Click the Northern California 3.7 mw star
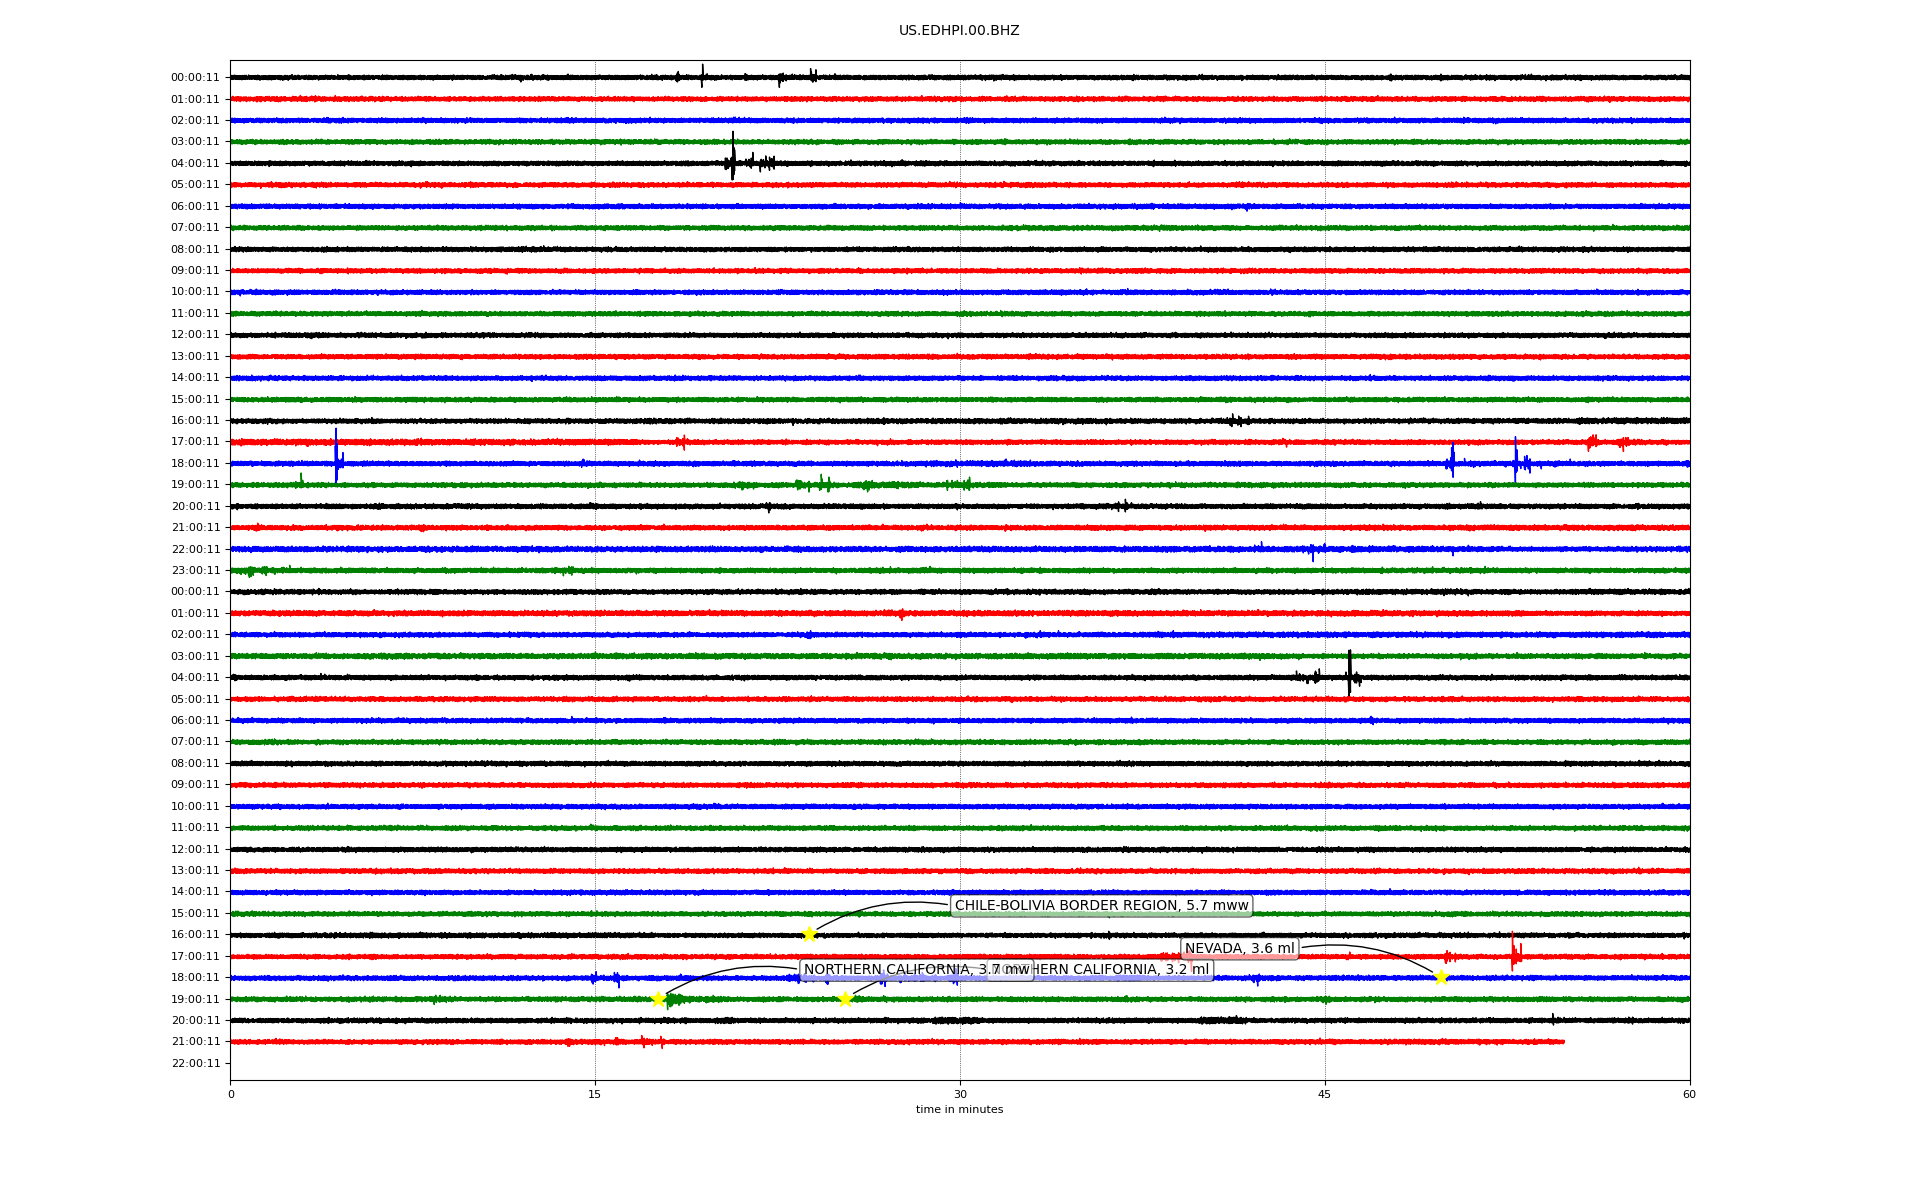Viewport: 1920px width, 1200px height. (658, 1000)
